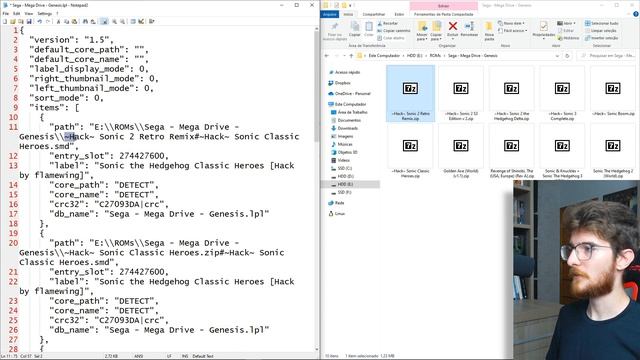This screenshot has width=640, height=360.
Task: Click the Find binoculars icon in Notepad2 toolbar
Action: tap(85, 21)
